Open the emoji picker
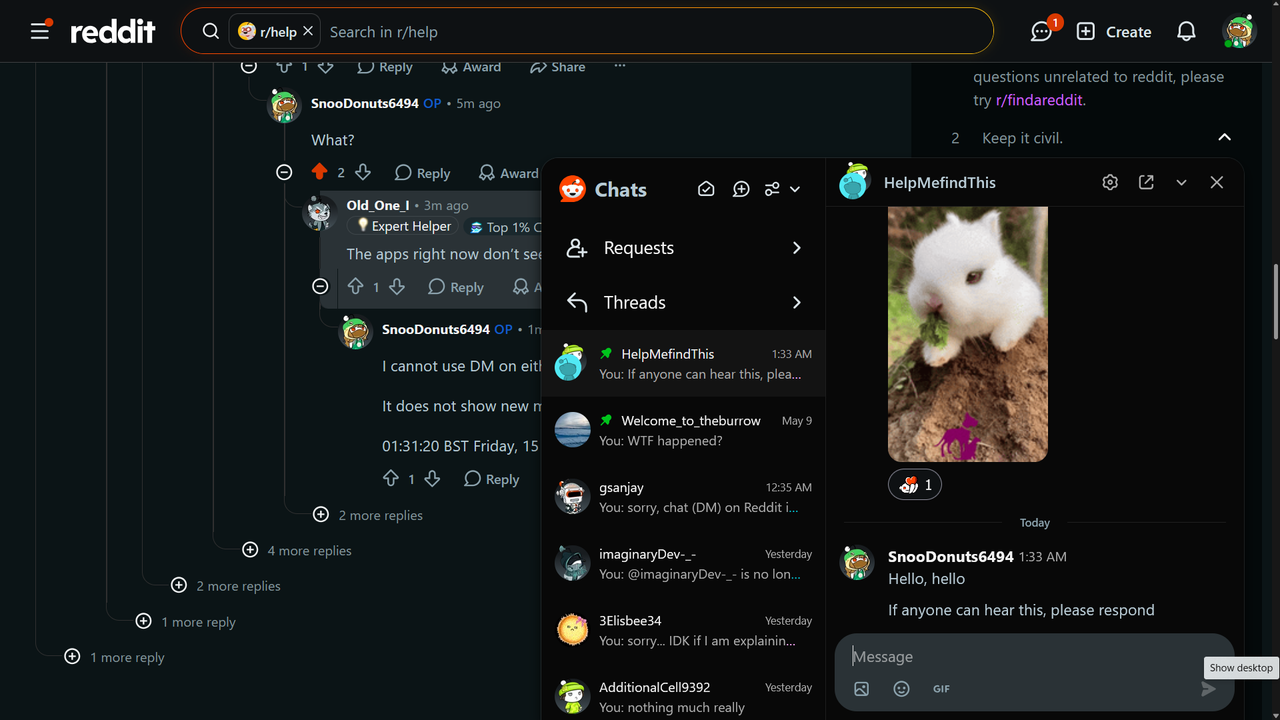 [x=902, y=689]
